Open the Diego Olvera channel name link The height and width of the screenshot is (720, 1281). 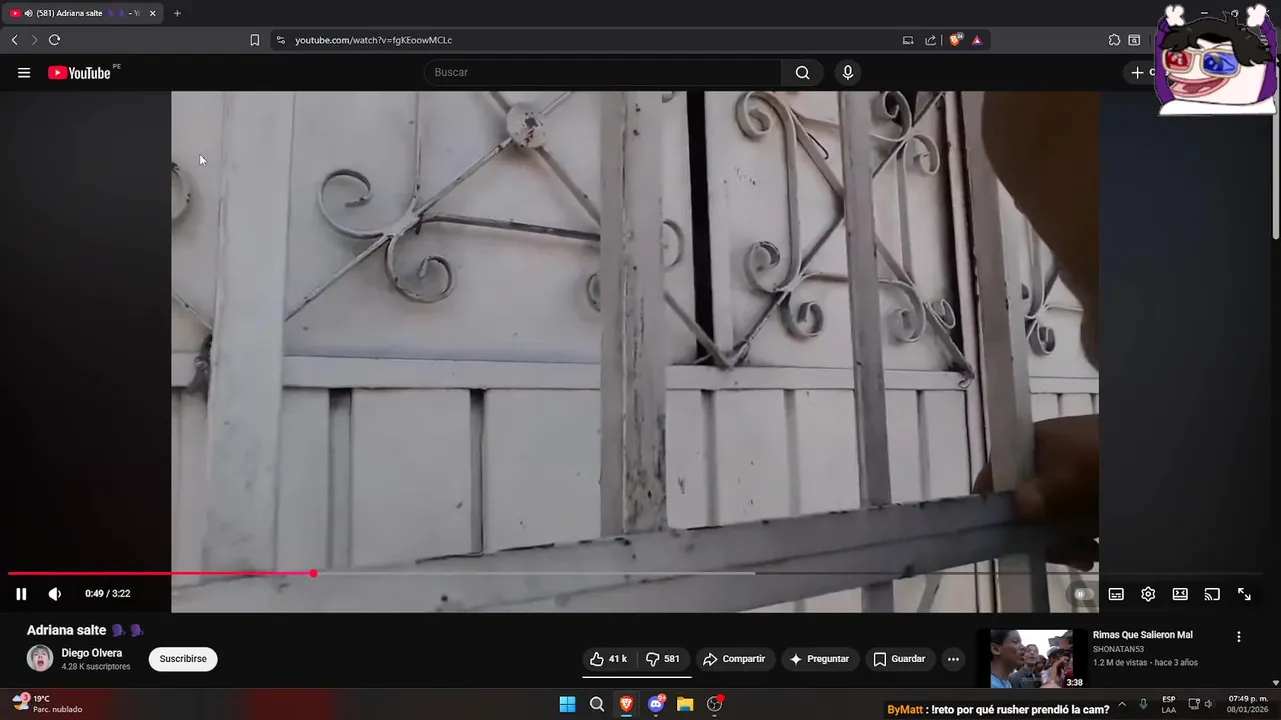click(x=92, y=653)
